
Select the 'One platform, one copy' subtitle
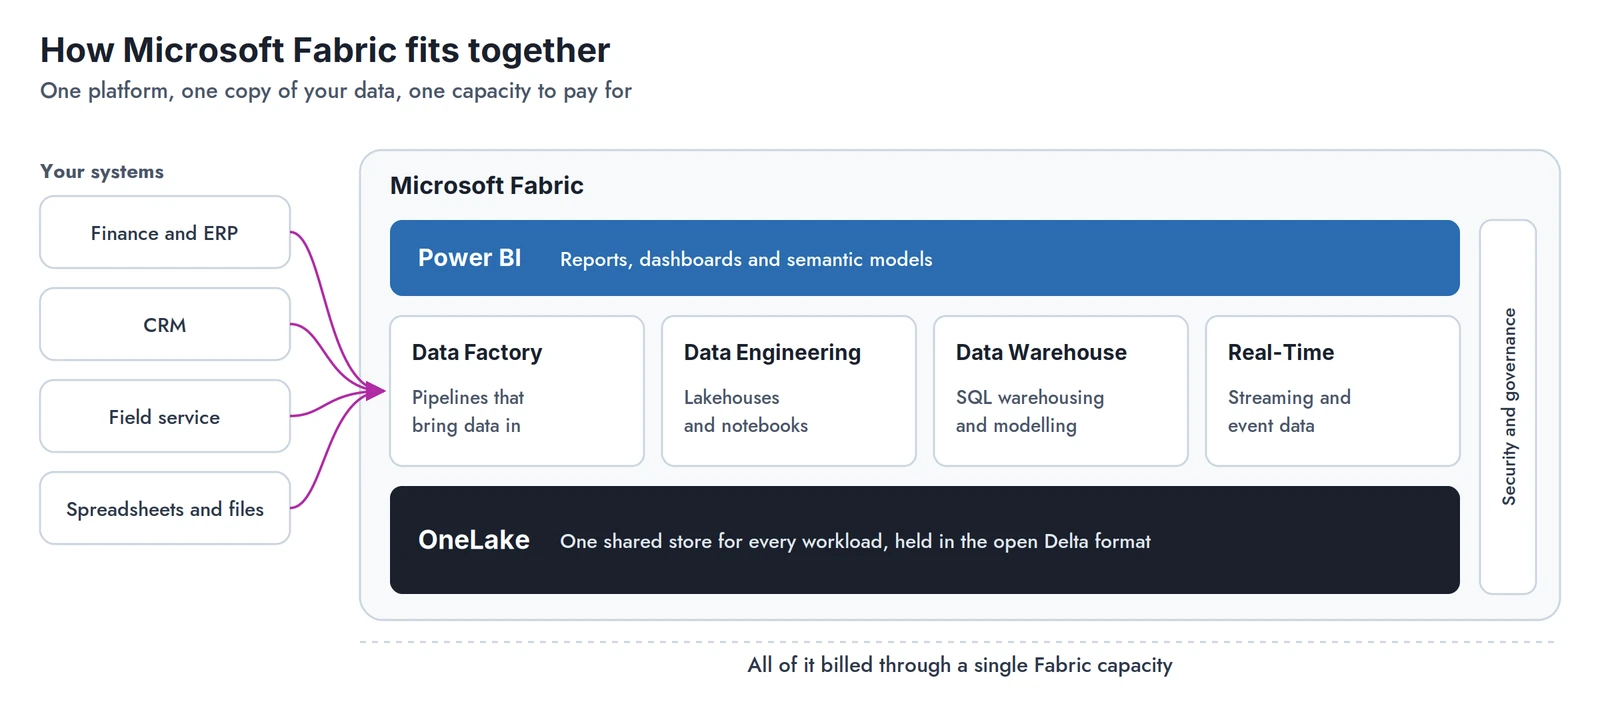click(x=336, y=91)
